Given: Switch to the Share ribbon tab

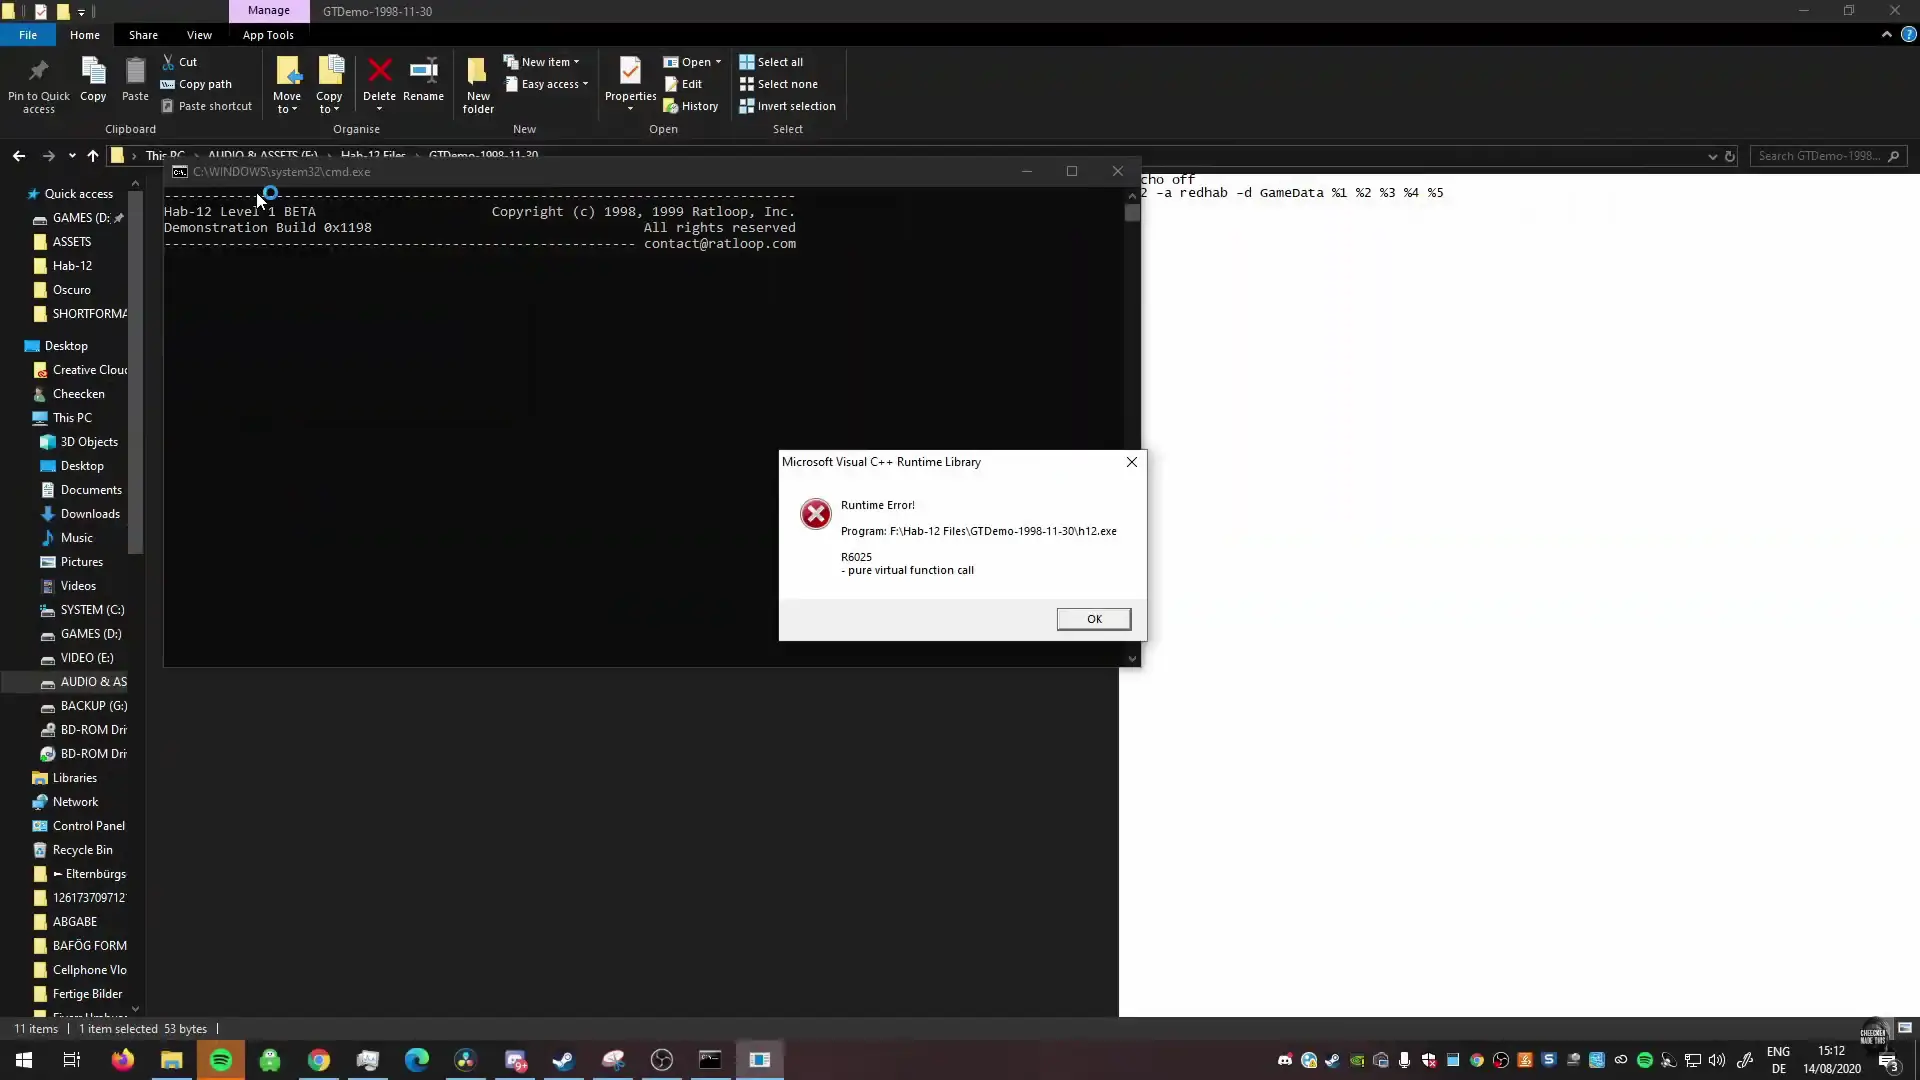Looking at the screenshot, I should click(143, 34).
